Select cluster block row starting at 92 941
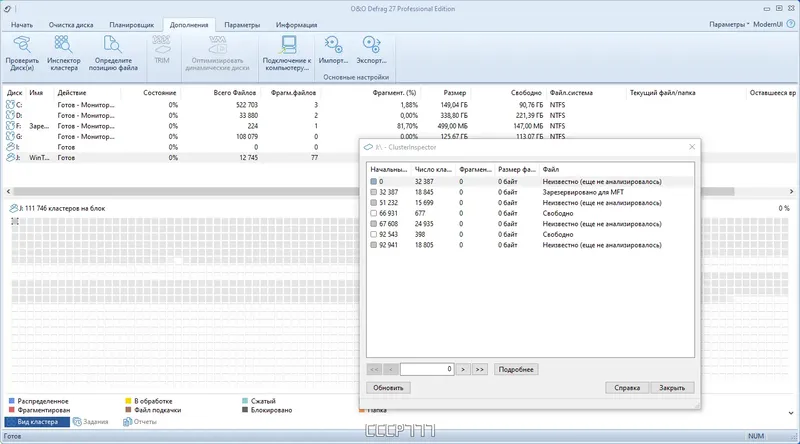800x444 pixels. [530, 245]
